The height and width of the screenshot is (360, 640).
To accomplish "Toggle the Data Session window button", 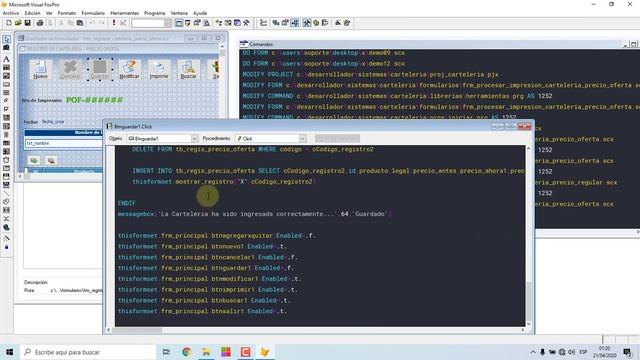I will click(x=187, y=23).
